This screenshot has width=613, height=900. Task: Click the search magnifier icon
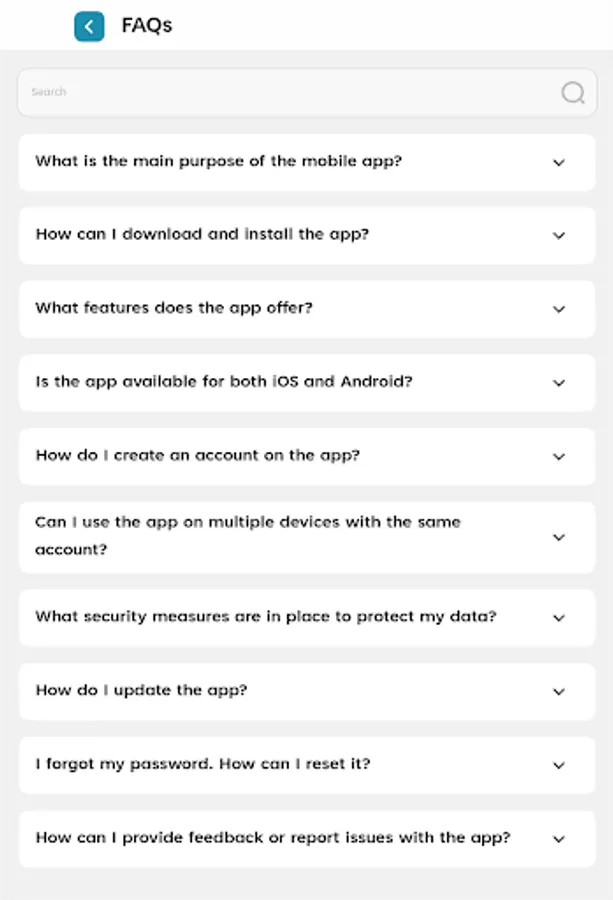(x=572, y=92)
